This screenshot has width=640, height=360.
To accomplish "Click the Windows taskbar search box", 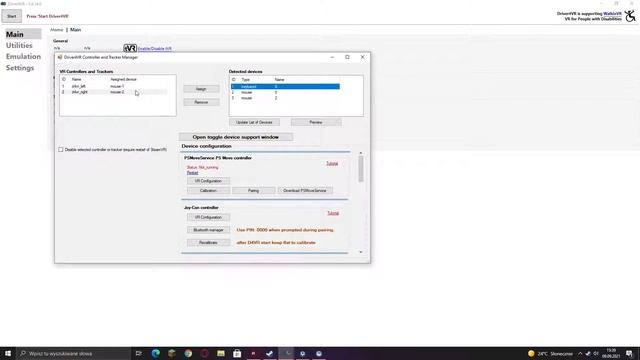I will tap(73, 353).
